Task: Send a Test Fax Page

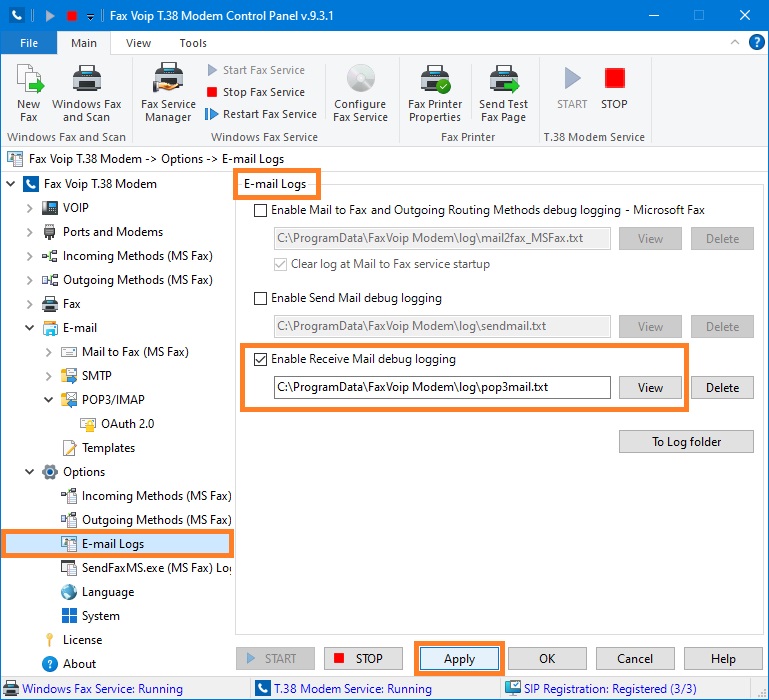Action: click(504, 93)
